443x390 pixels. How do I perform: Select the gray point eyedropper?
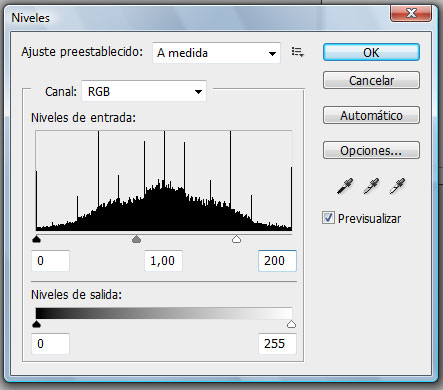[371, 186]
